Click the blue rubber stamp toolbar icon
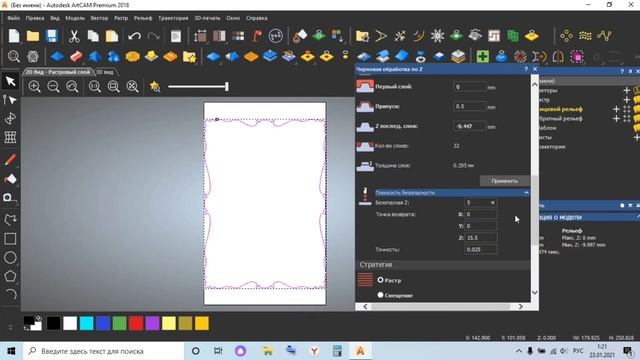Screen dimensions: 640x360 501,56
